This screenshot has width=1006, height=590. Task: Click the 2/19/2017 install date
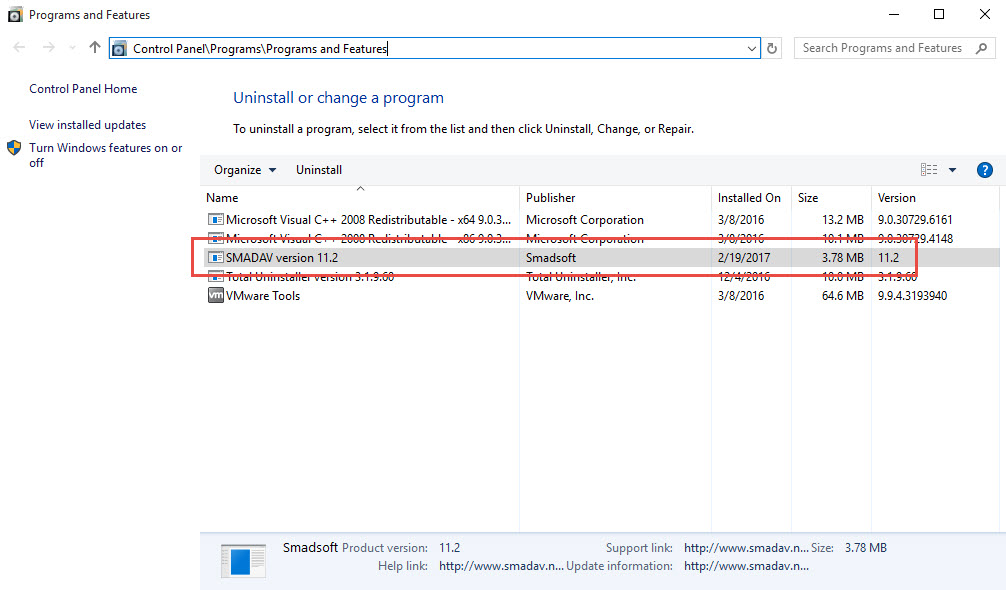(744, 258)
